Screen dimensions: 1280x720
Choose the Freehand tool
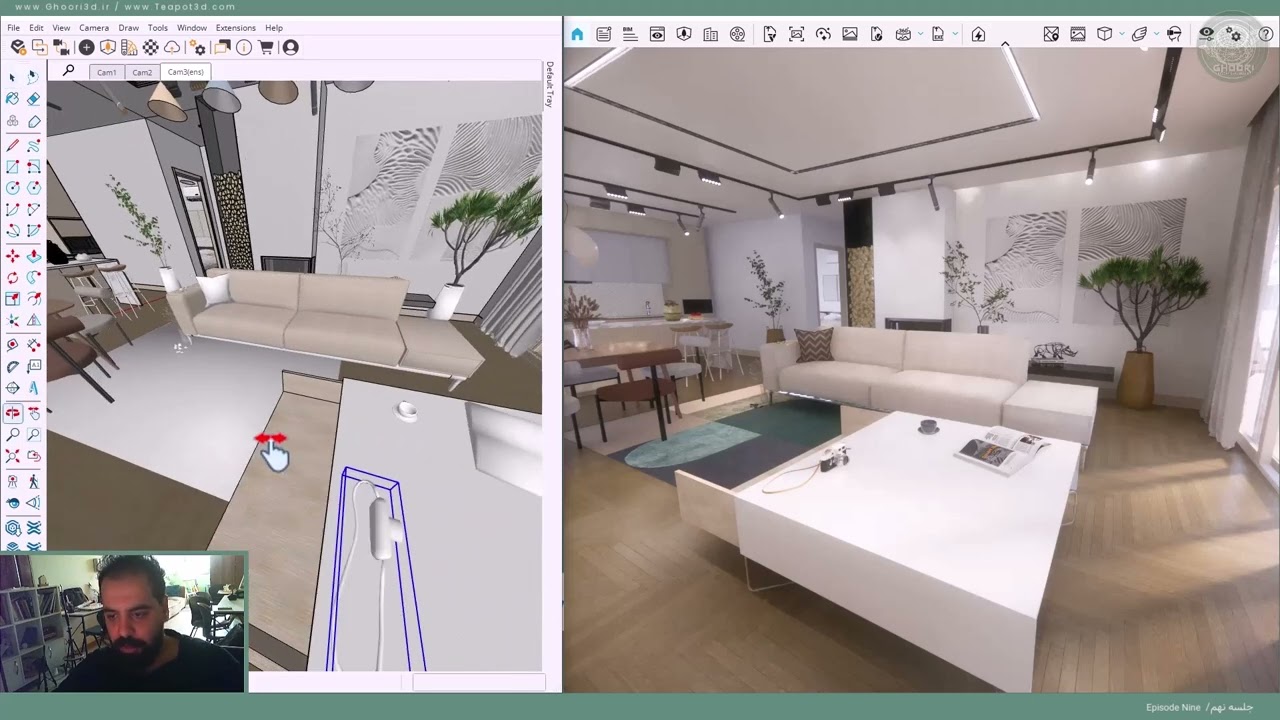(34, 145)
